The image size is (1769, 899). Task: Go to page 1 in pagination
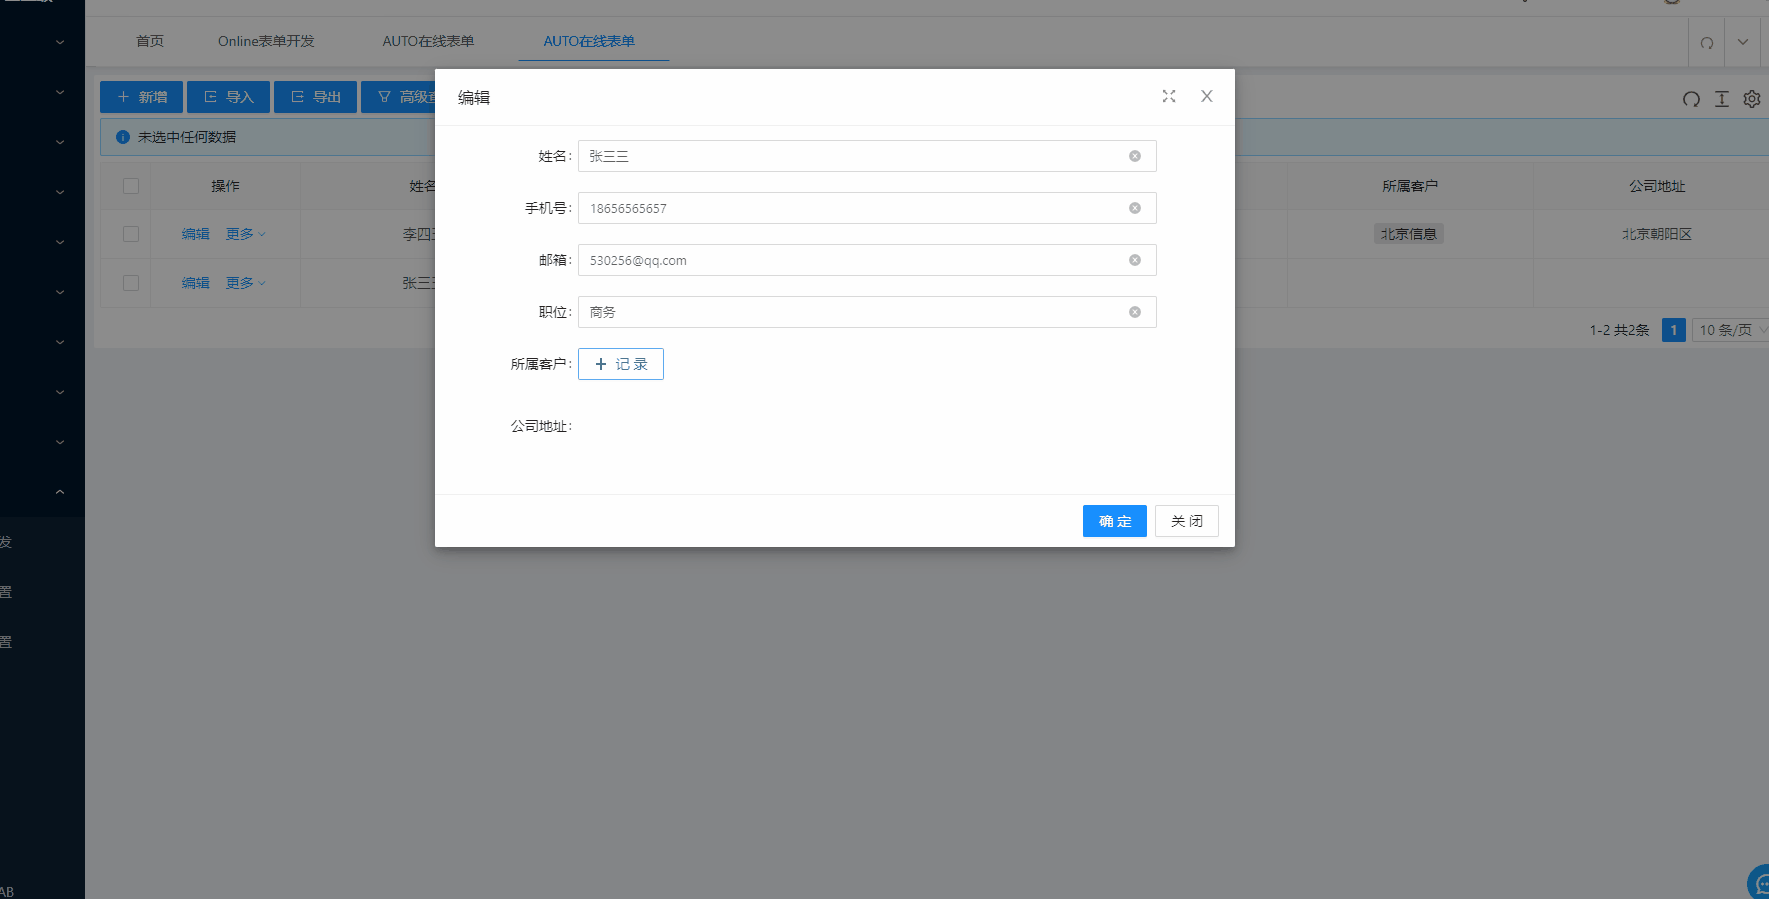[x=1674, y=330]
